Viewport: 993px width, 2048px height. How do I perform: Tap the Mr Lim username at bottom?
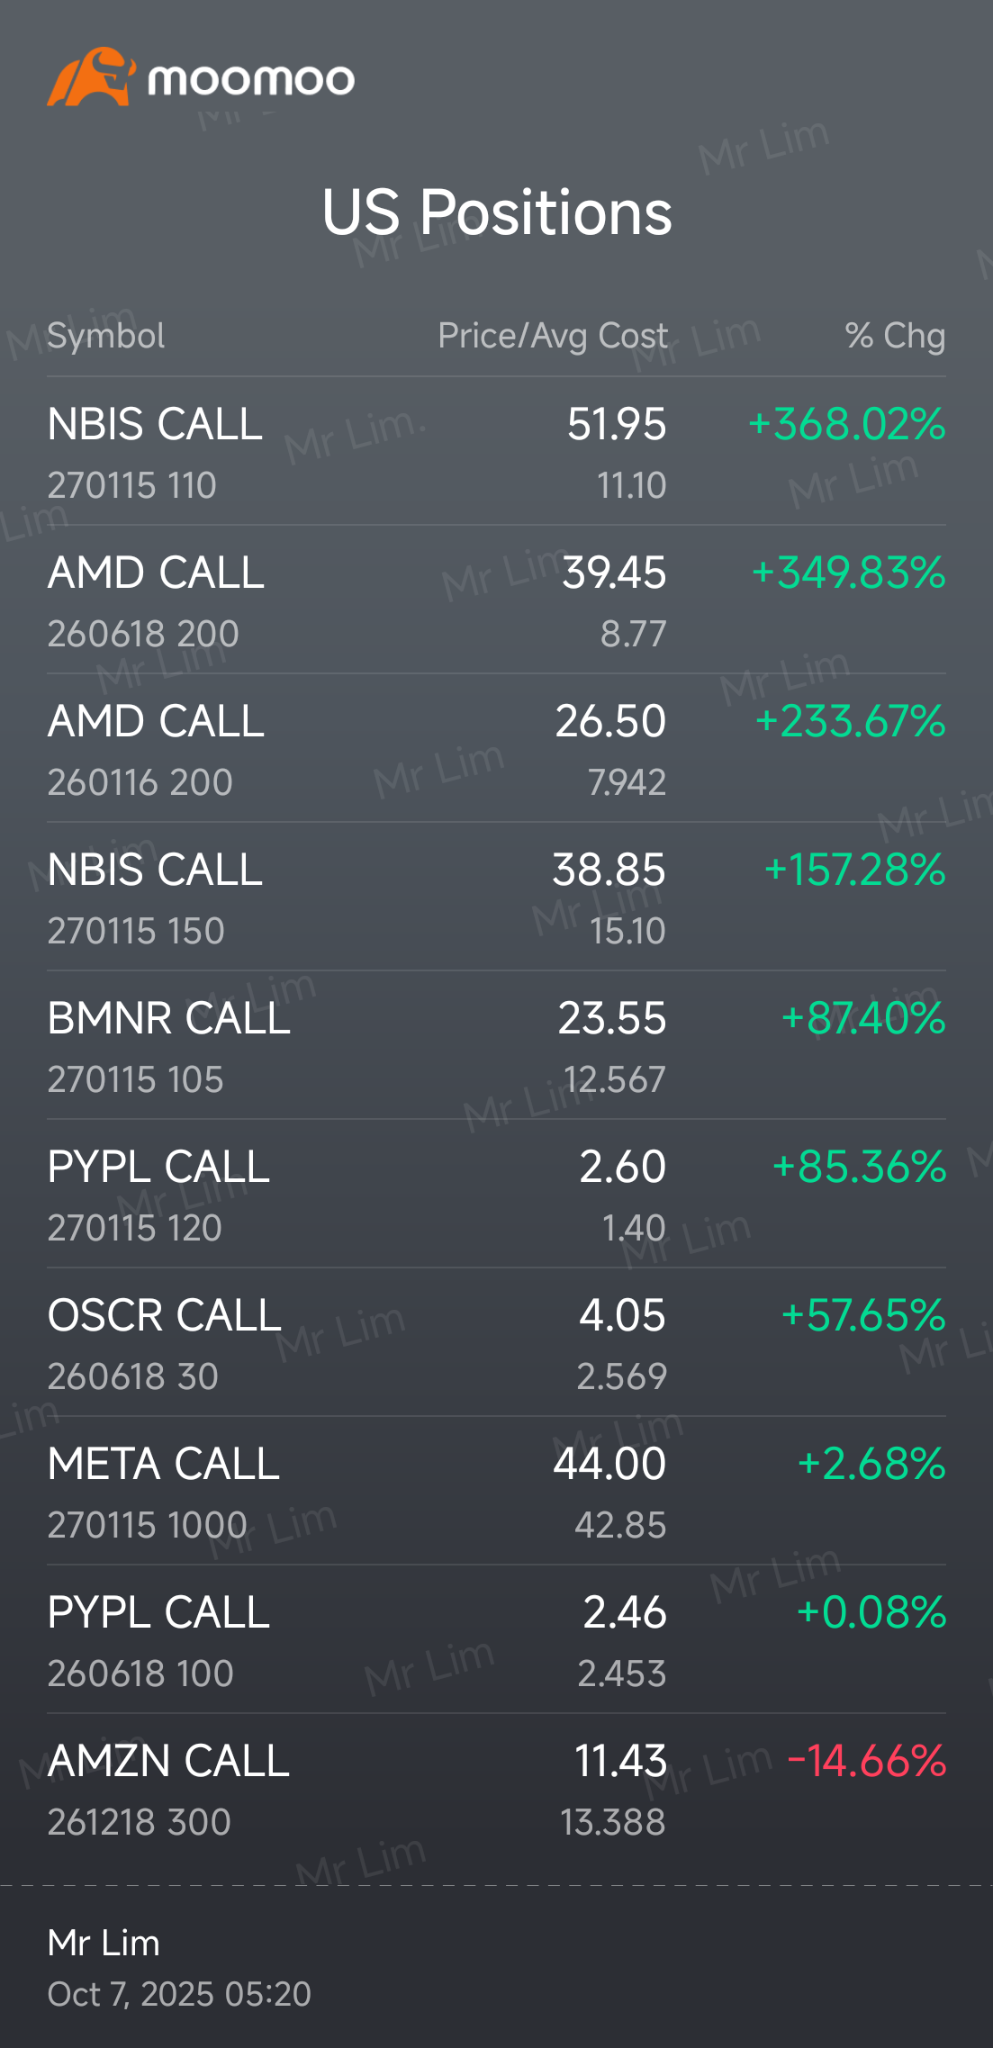coord(103,1942)
